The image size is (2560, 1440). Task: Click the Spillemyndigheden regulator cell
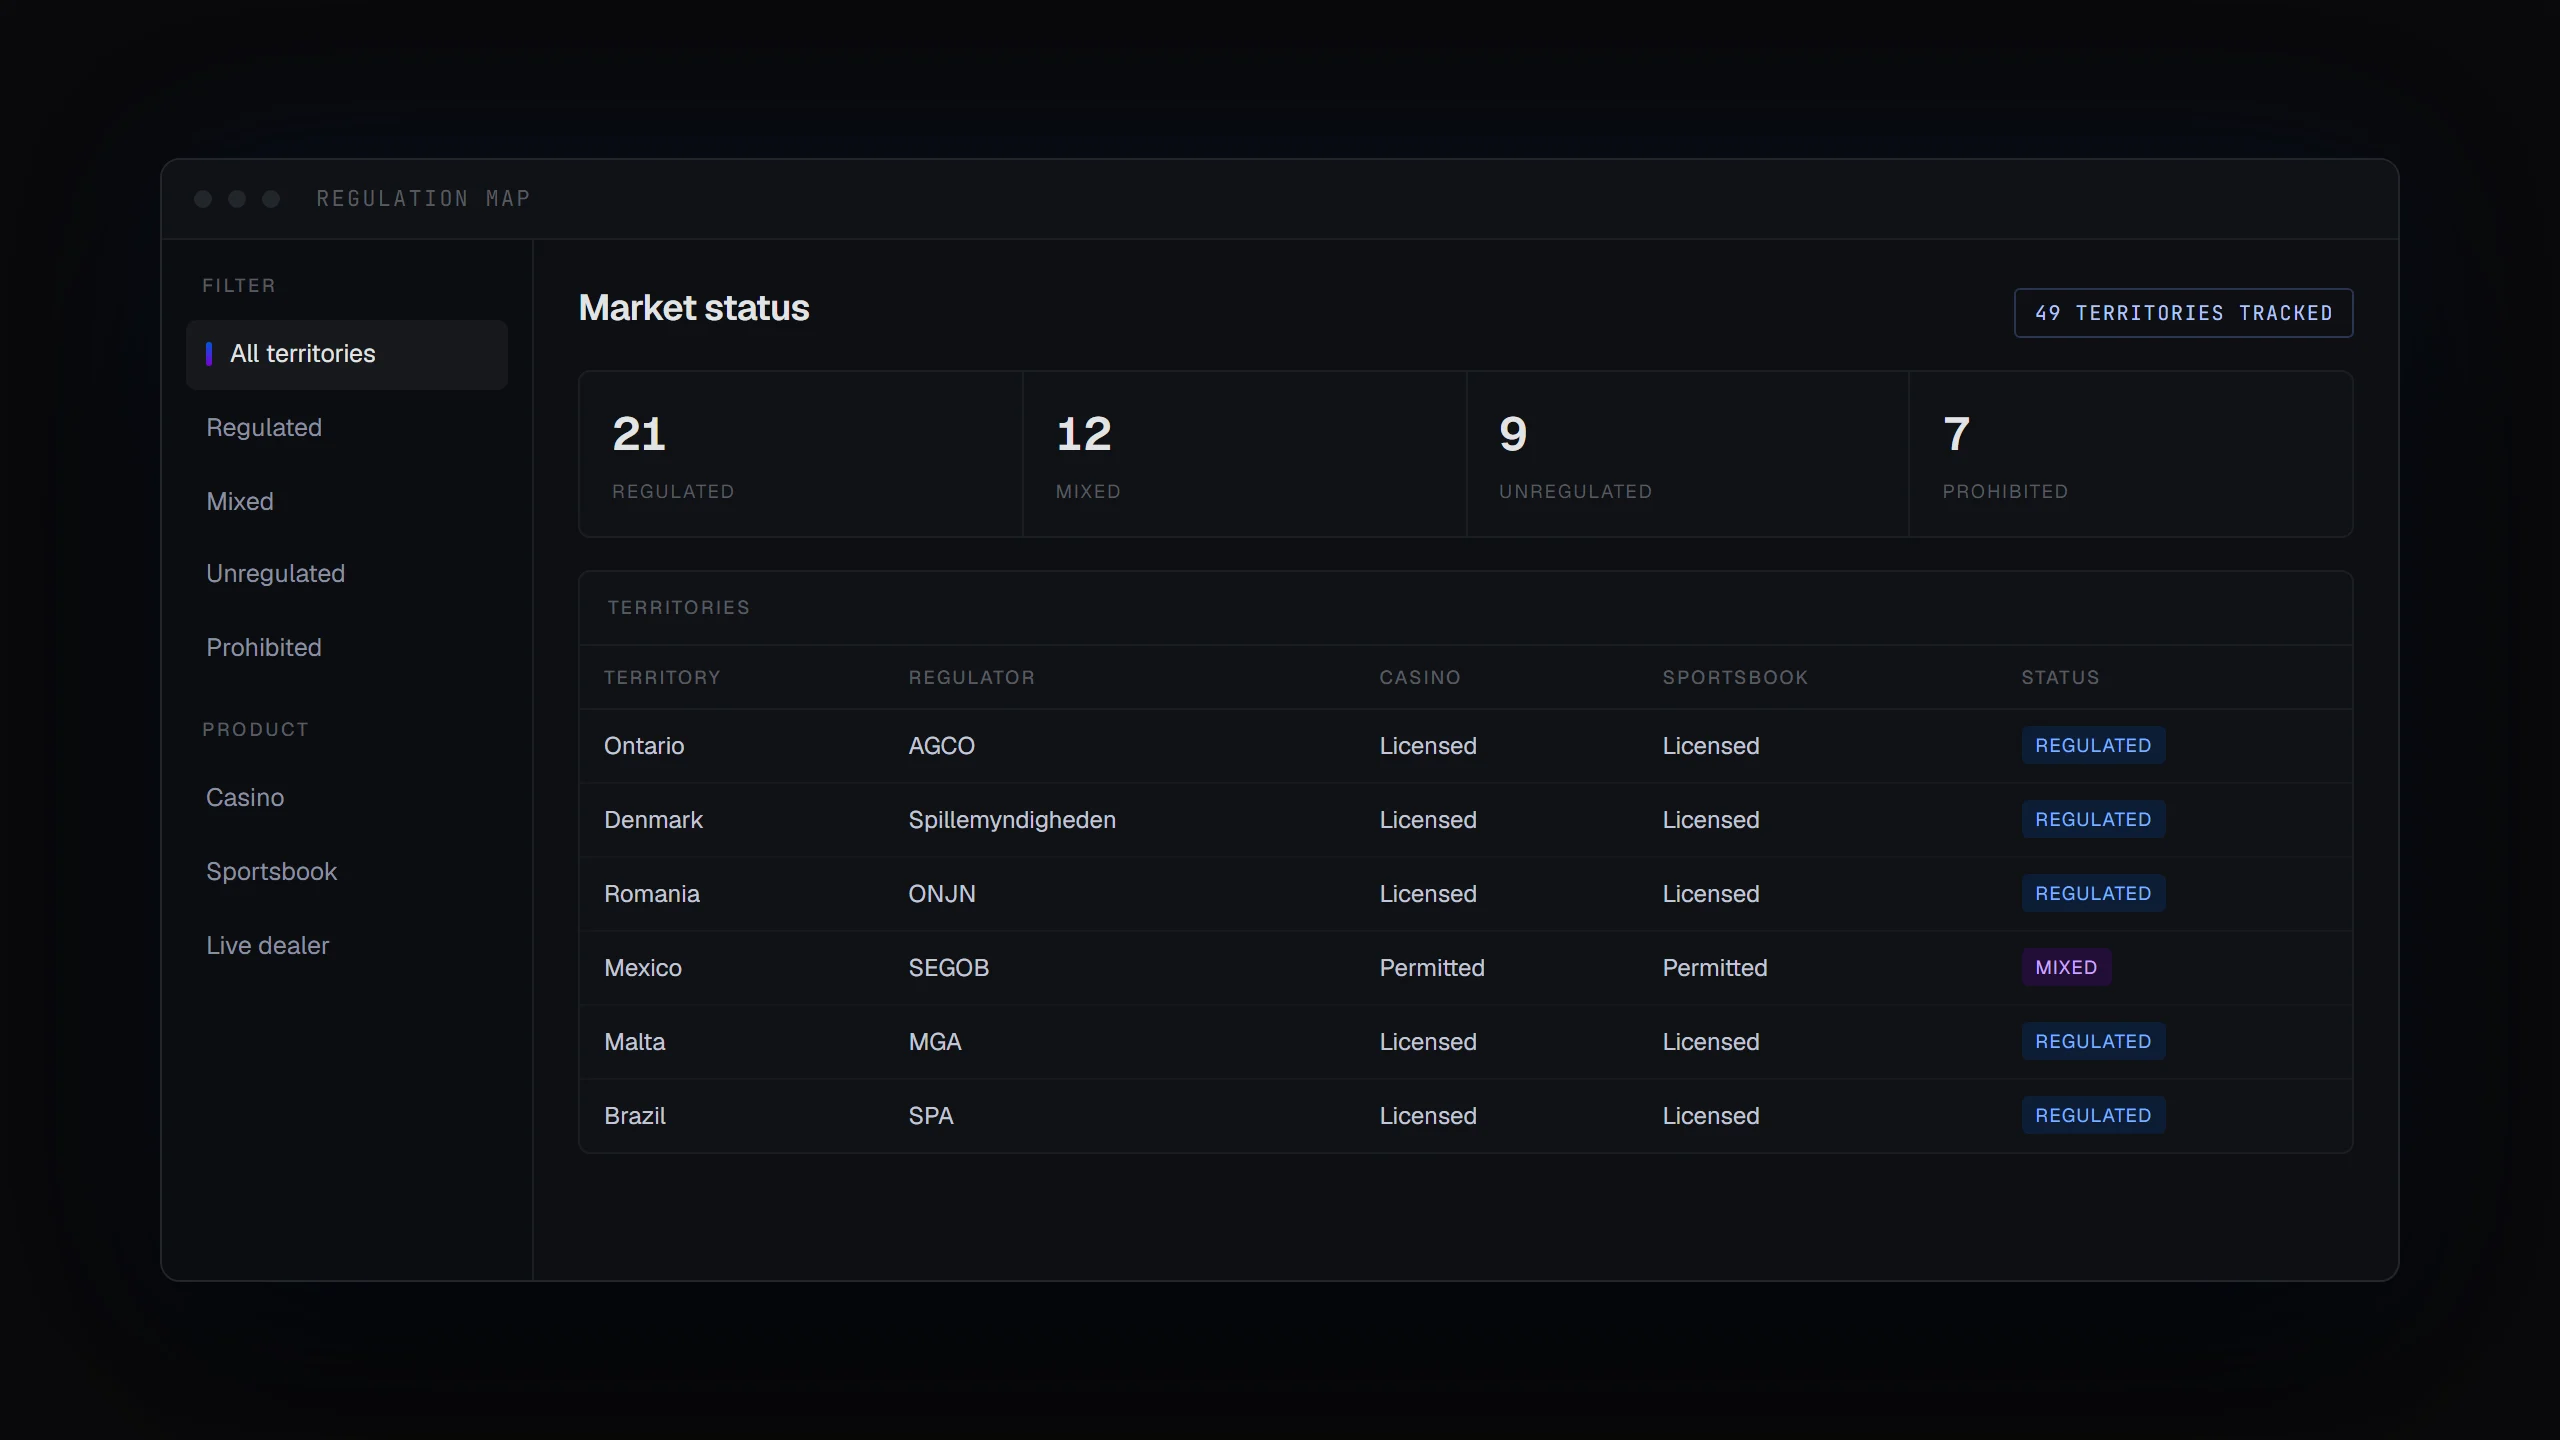tap(1012, 820)
